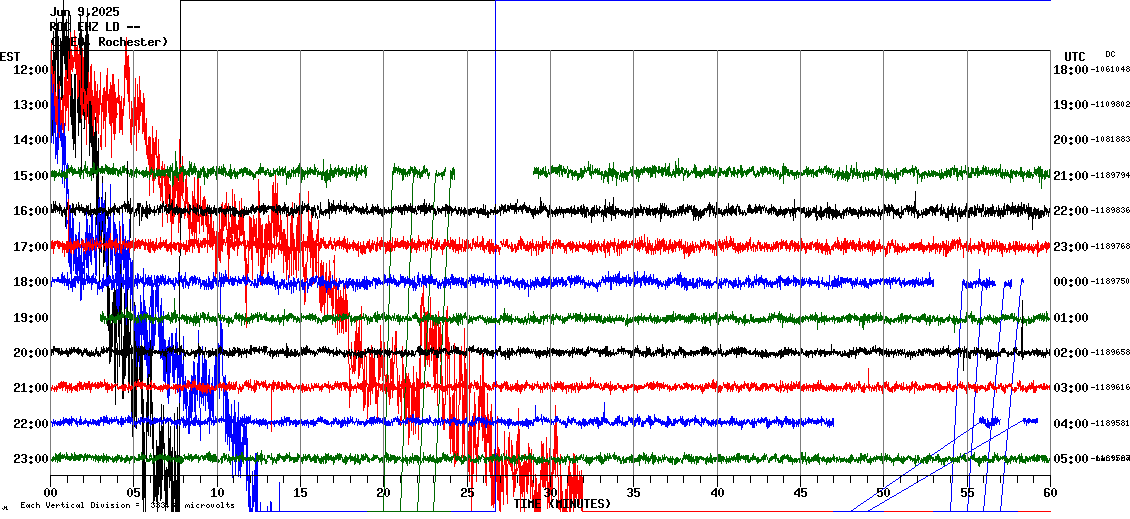1130x519 pixels.
Task: Click the 60 minute axis tick label
Action: coord(1049,493)
